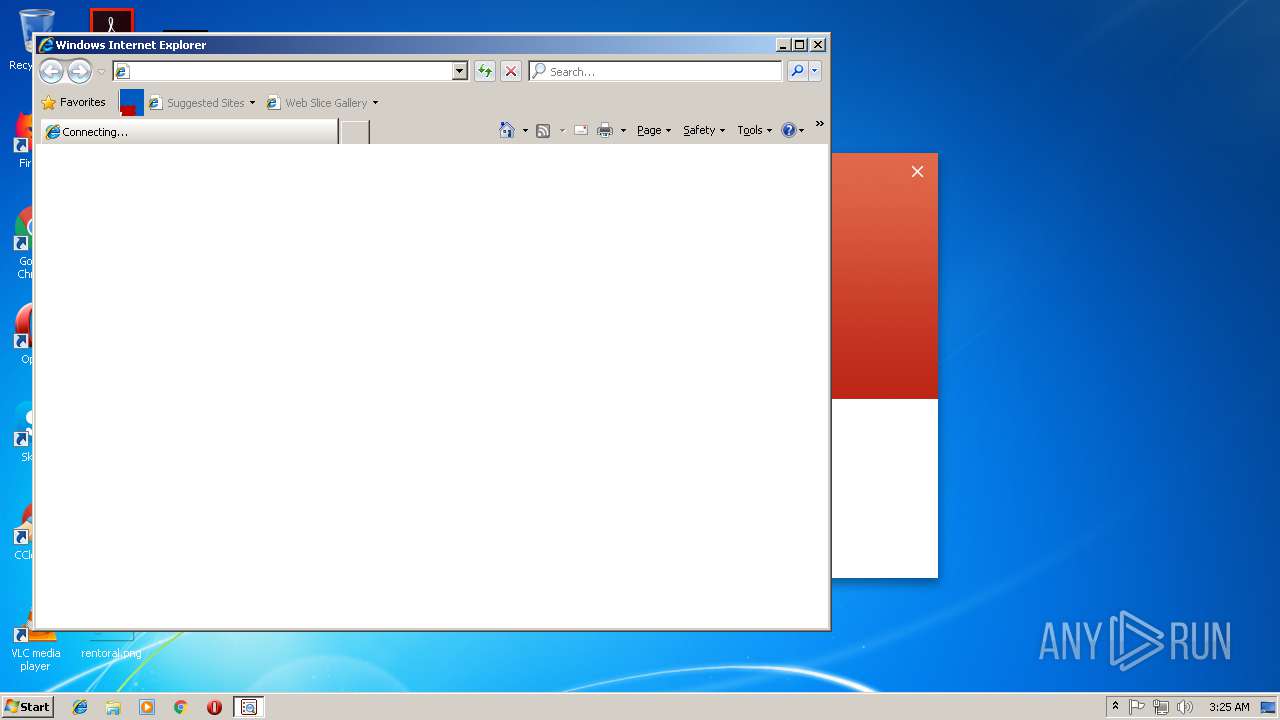The image size is (1280, 720).
Task: Expand the Web Slice Gallery dropdown arrow
Action: click(x=375, y=103)
